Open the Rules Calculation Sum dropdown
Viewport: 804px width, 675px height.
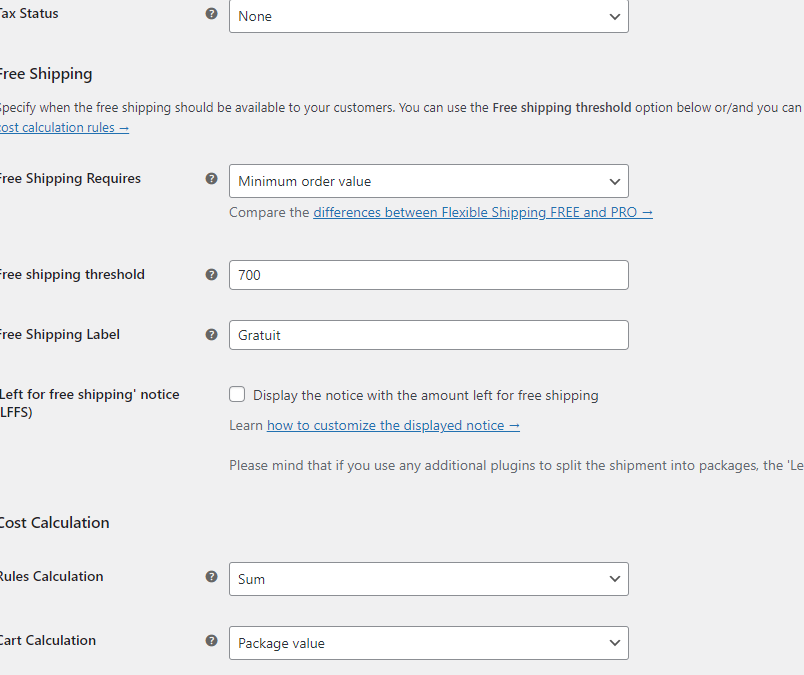[428, 579]
